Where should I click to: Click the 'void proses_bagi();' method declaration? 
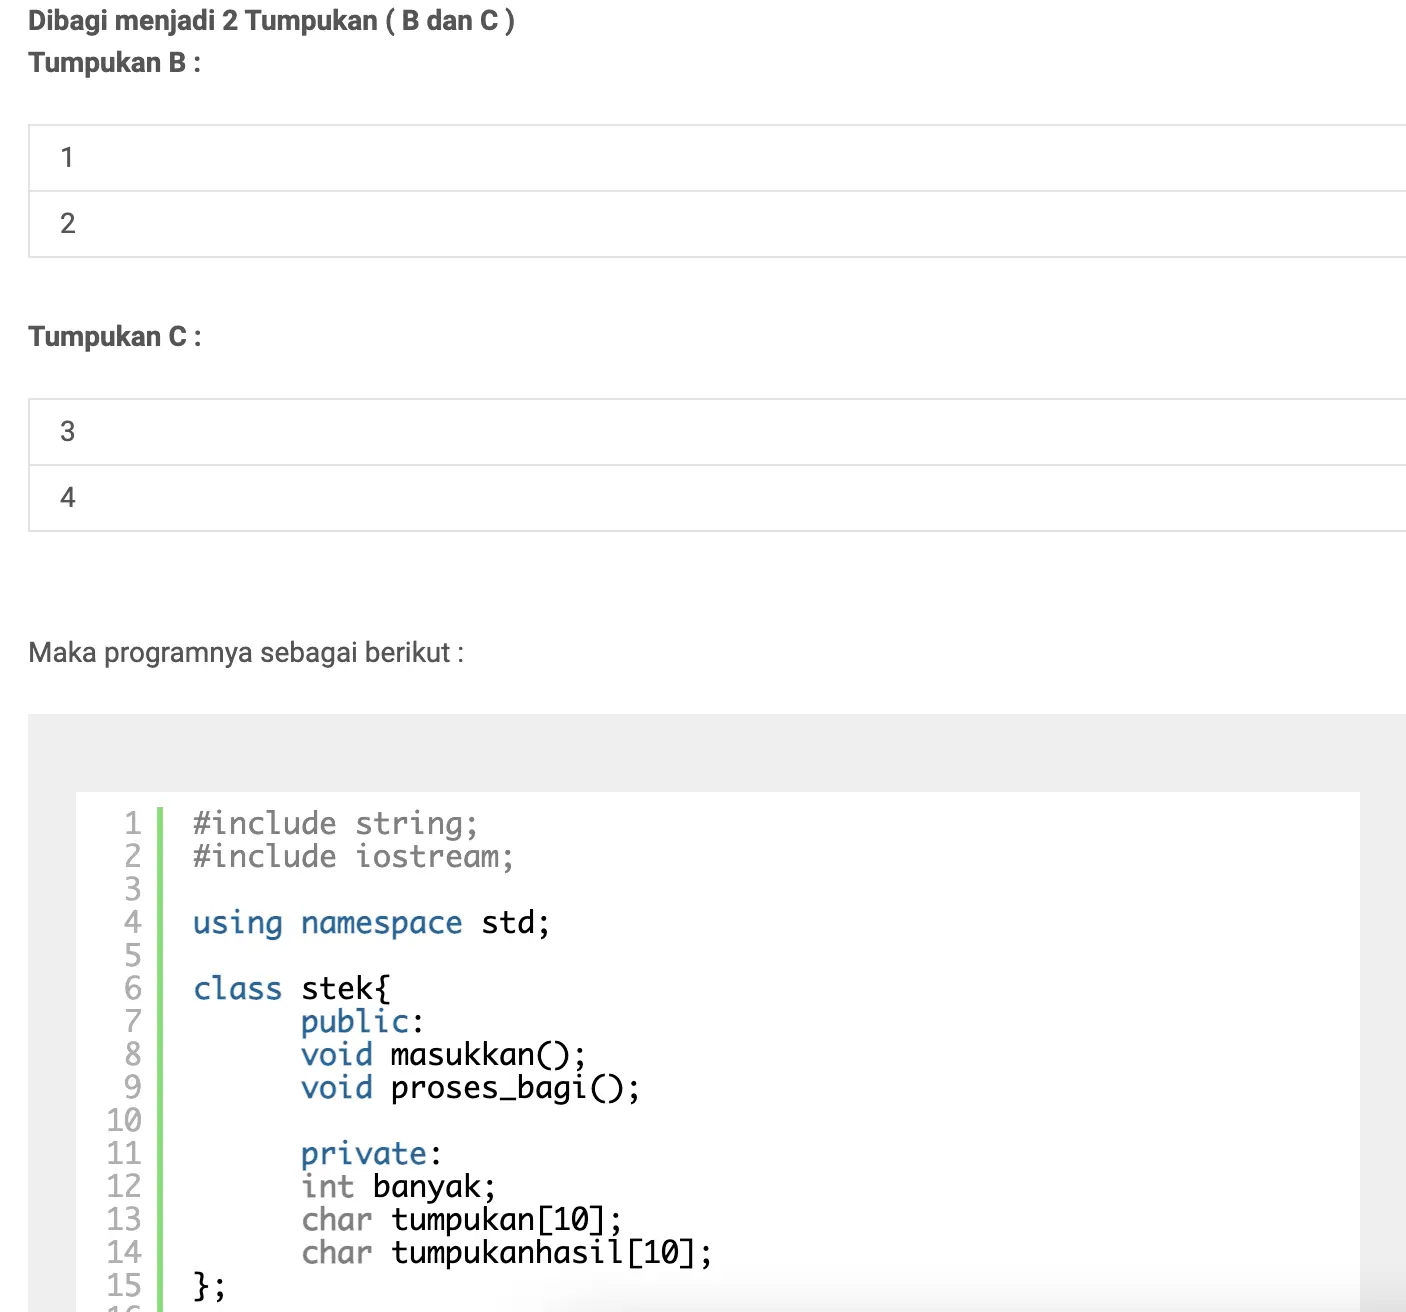(470, 1088)
